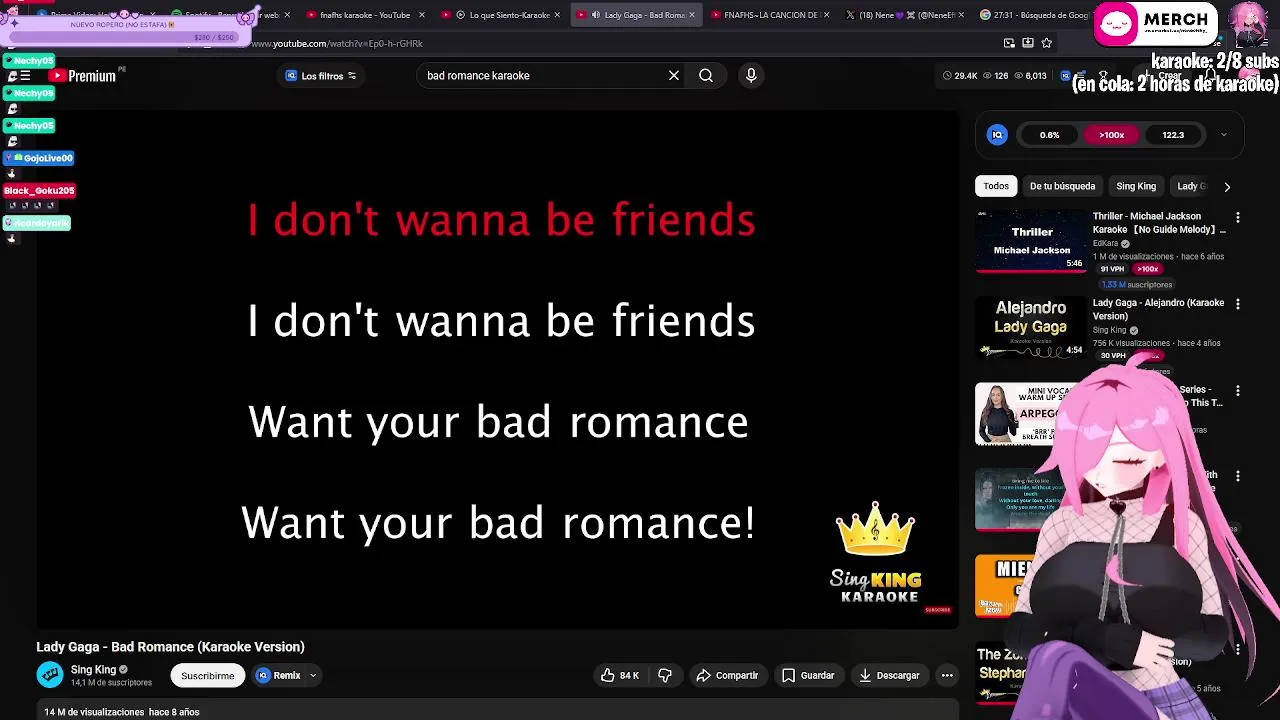Dislike the video, thumbs-down icon
Image resolution: width=1280 pixels, height=720 pixels.
665,676
